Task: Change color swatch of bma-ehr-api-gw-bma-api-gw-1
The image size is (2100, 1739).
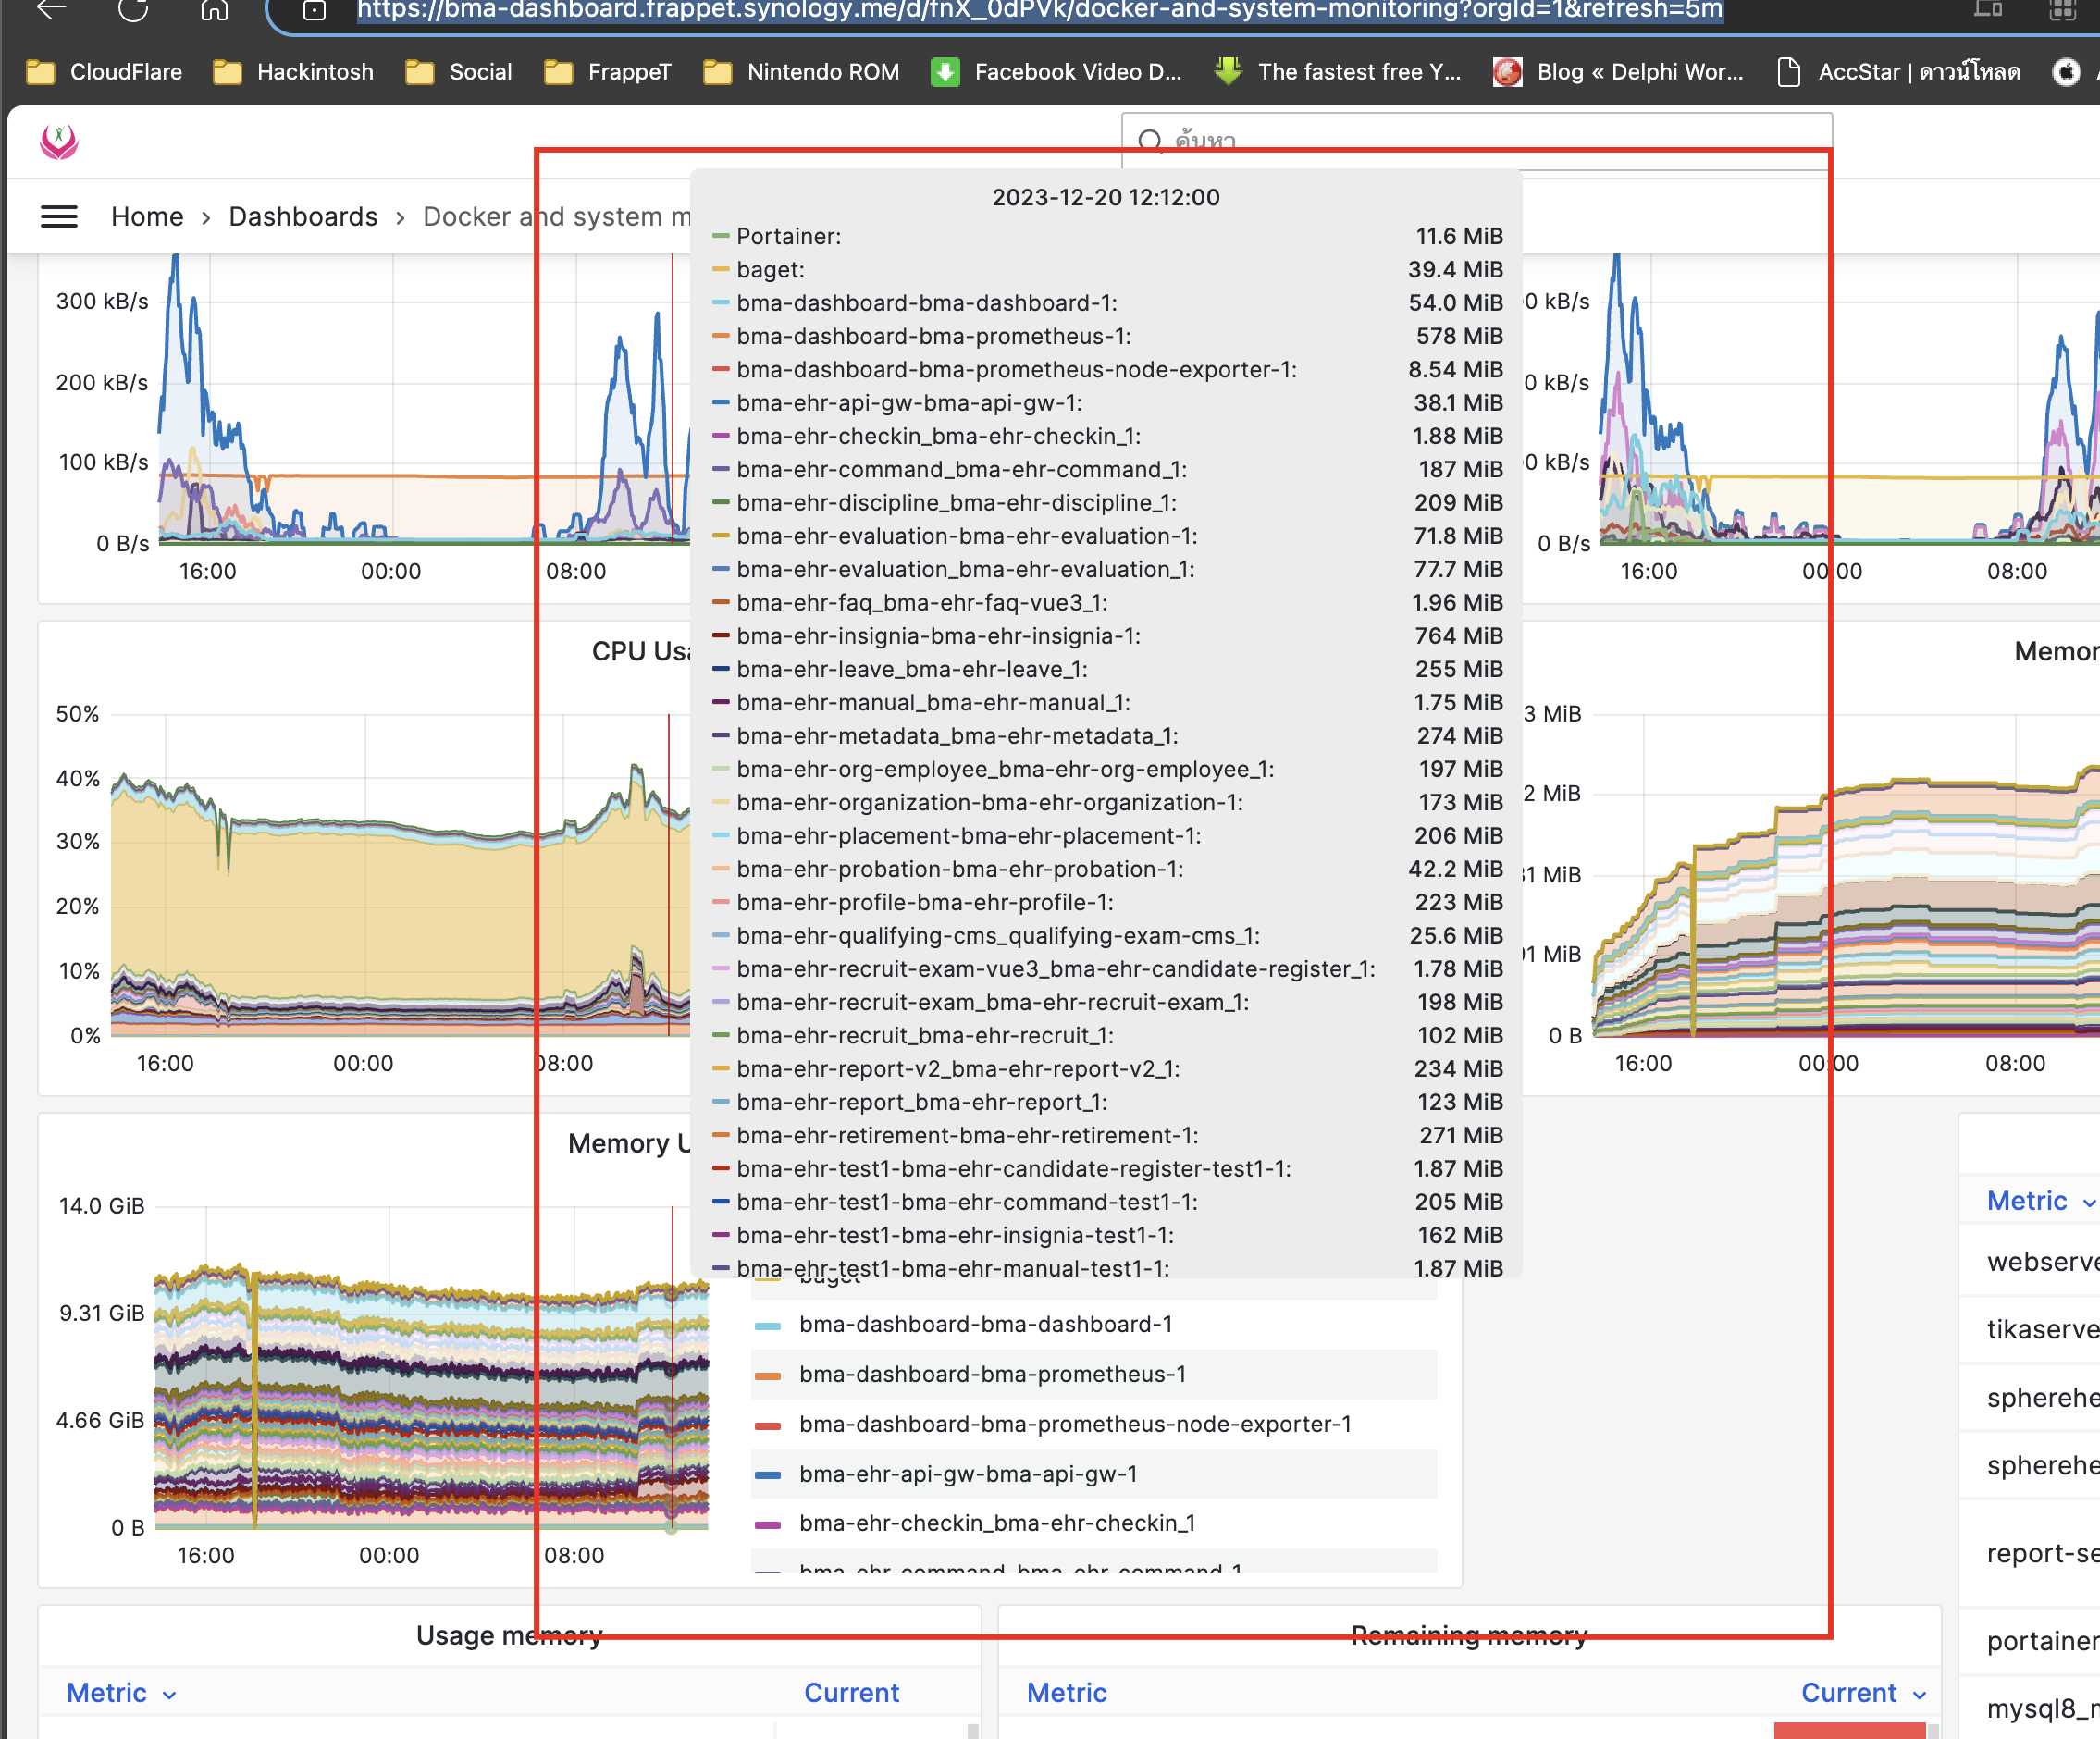Action: click(767, 1475)
